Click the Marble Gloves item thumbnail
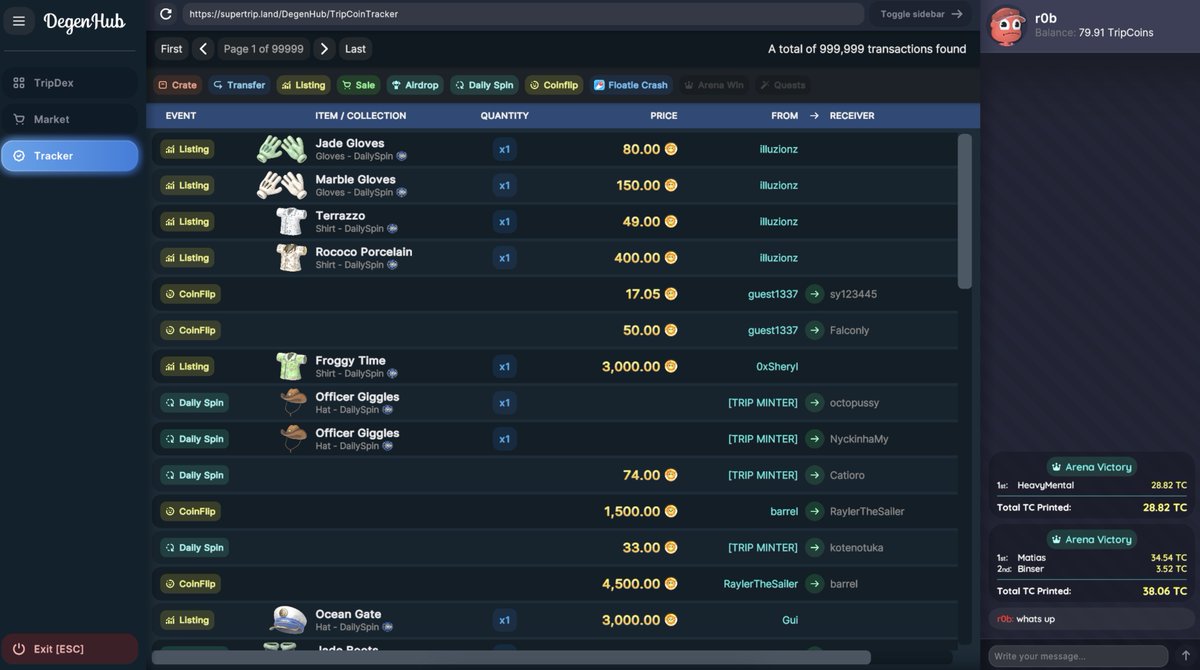The image size is (1200, 670). click(282, 185)
